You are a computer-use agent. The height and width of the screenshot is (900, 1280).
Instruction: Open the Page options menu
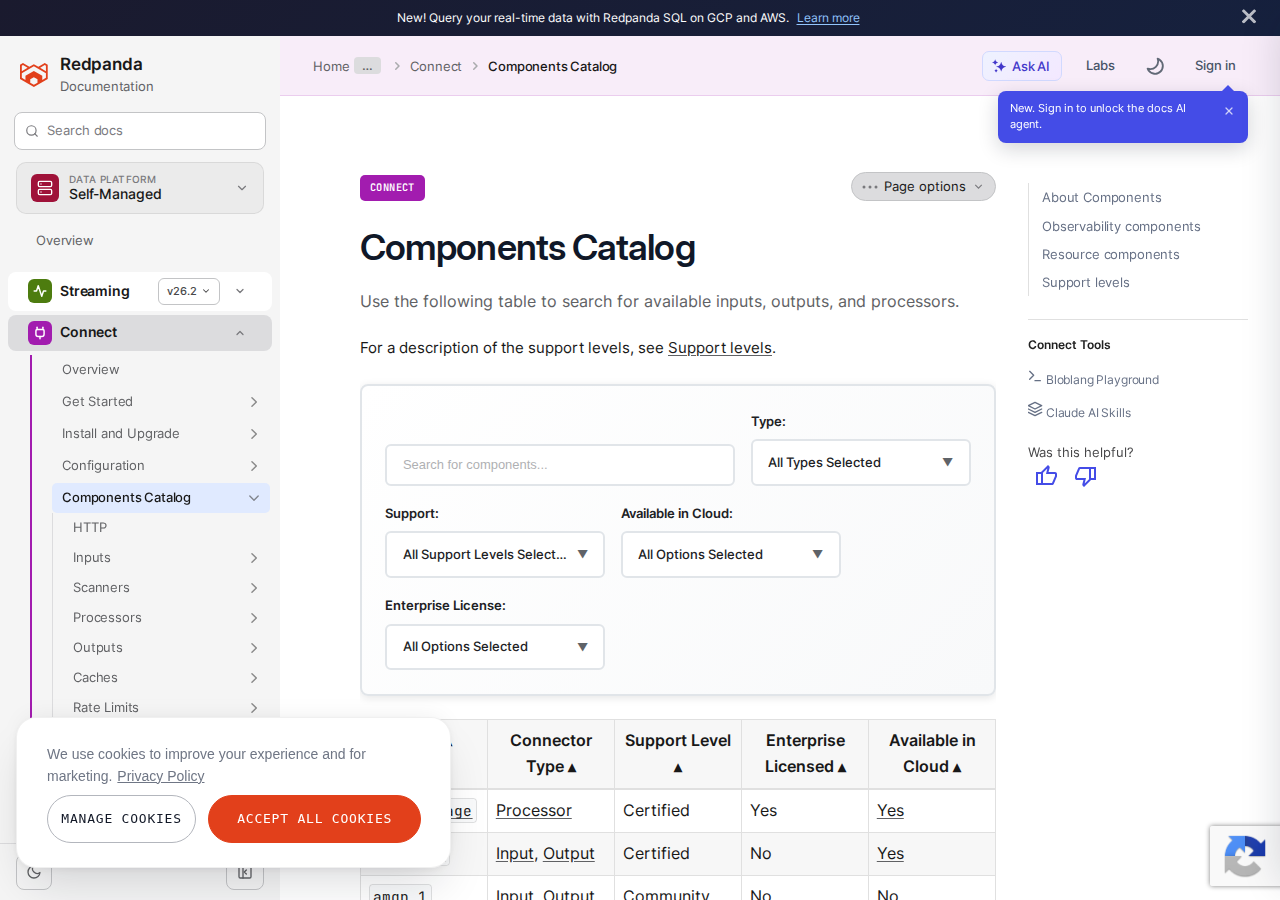click(923, 187)
